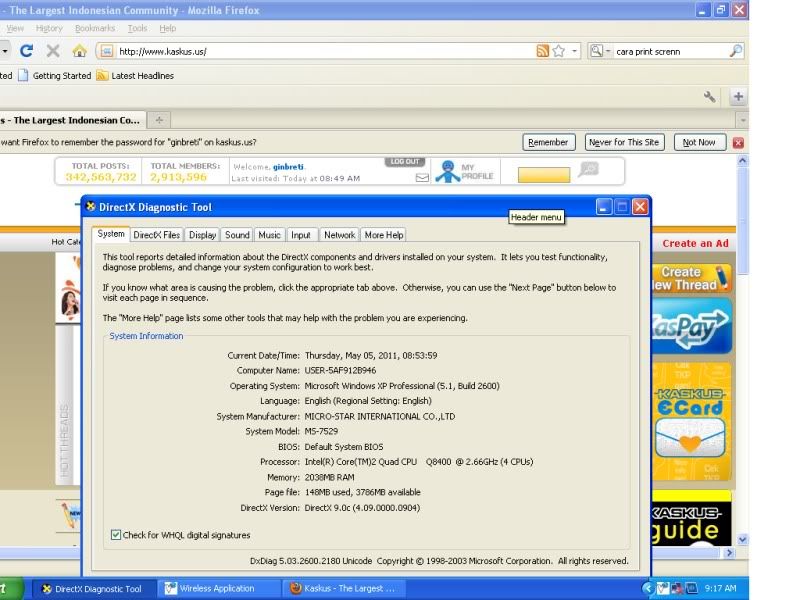
Task: Select the DirectX 9.0c version text
Action: [362, 508]
